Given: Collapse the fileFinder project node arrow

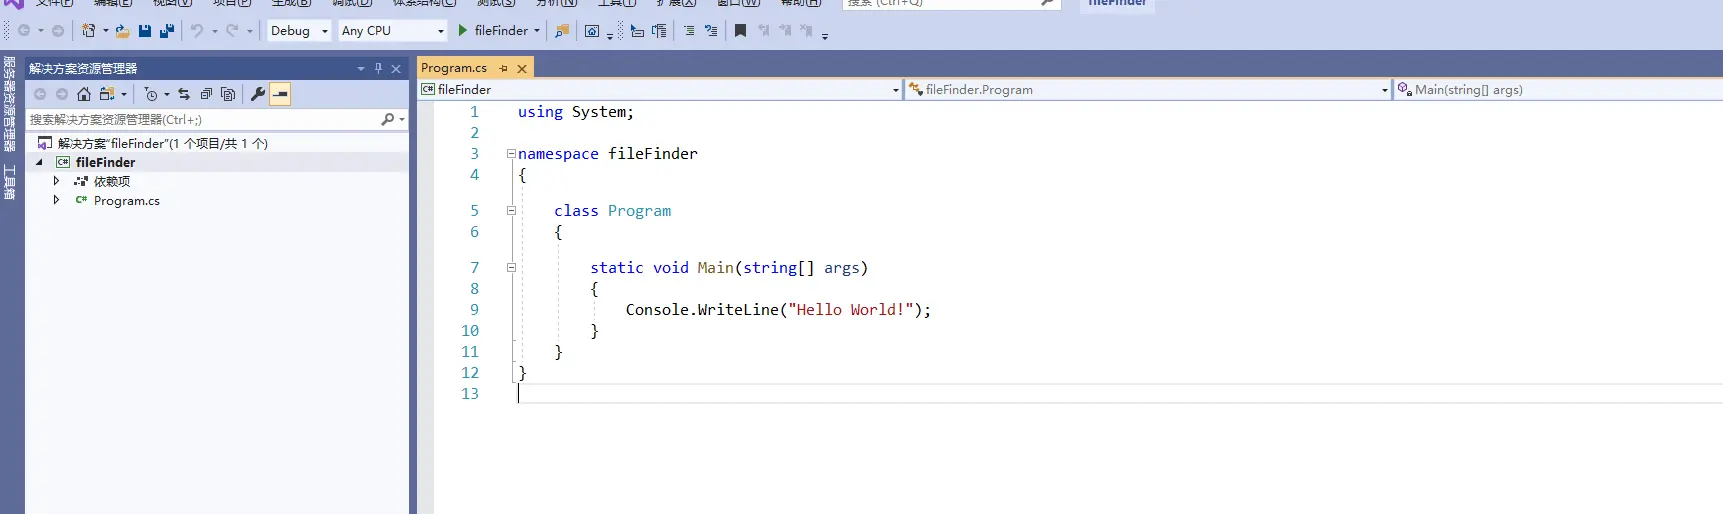Looking at the screenshot, I should pos(39,162).
